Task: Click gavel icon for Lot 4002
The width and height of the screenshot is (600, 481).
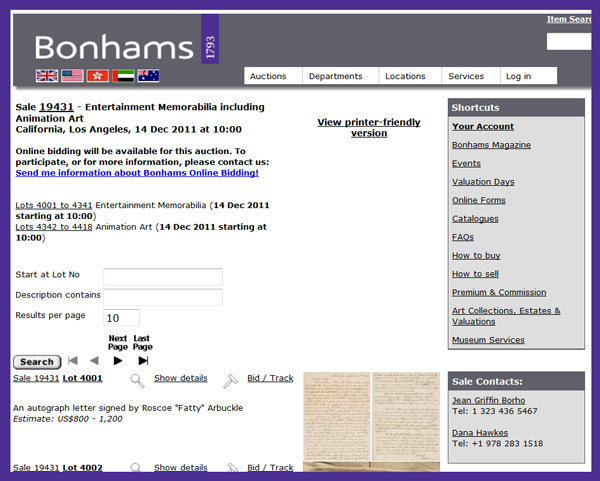Action: pos(232,467)
